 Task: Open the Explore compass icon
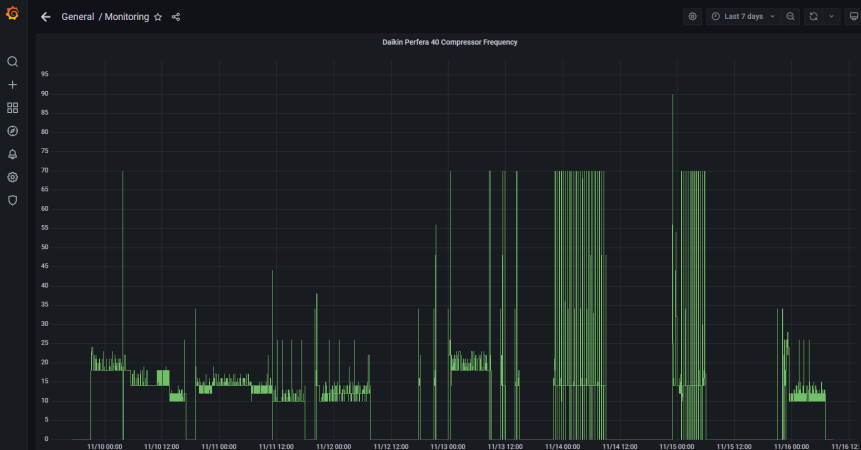(12, 131)
